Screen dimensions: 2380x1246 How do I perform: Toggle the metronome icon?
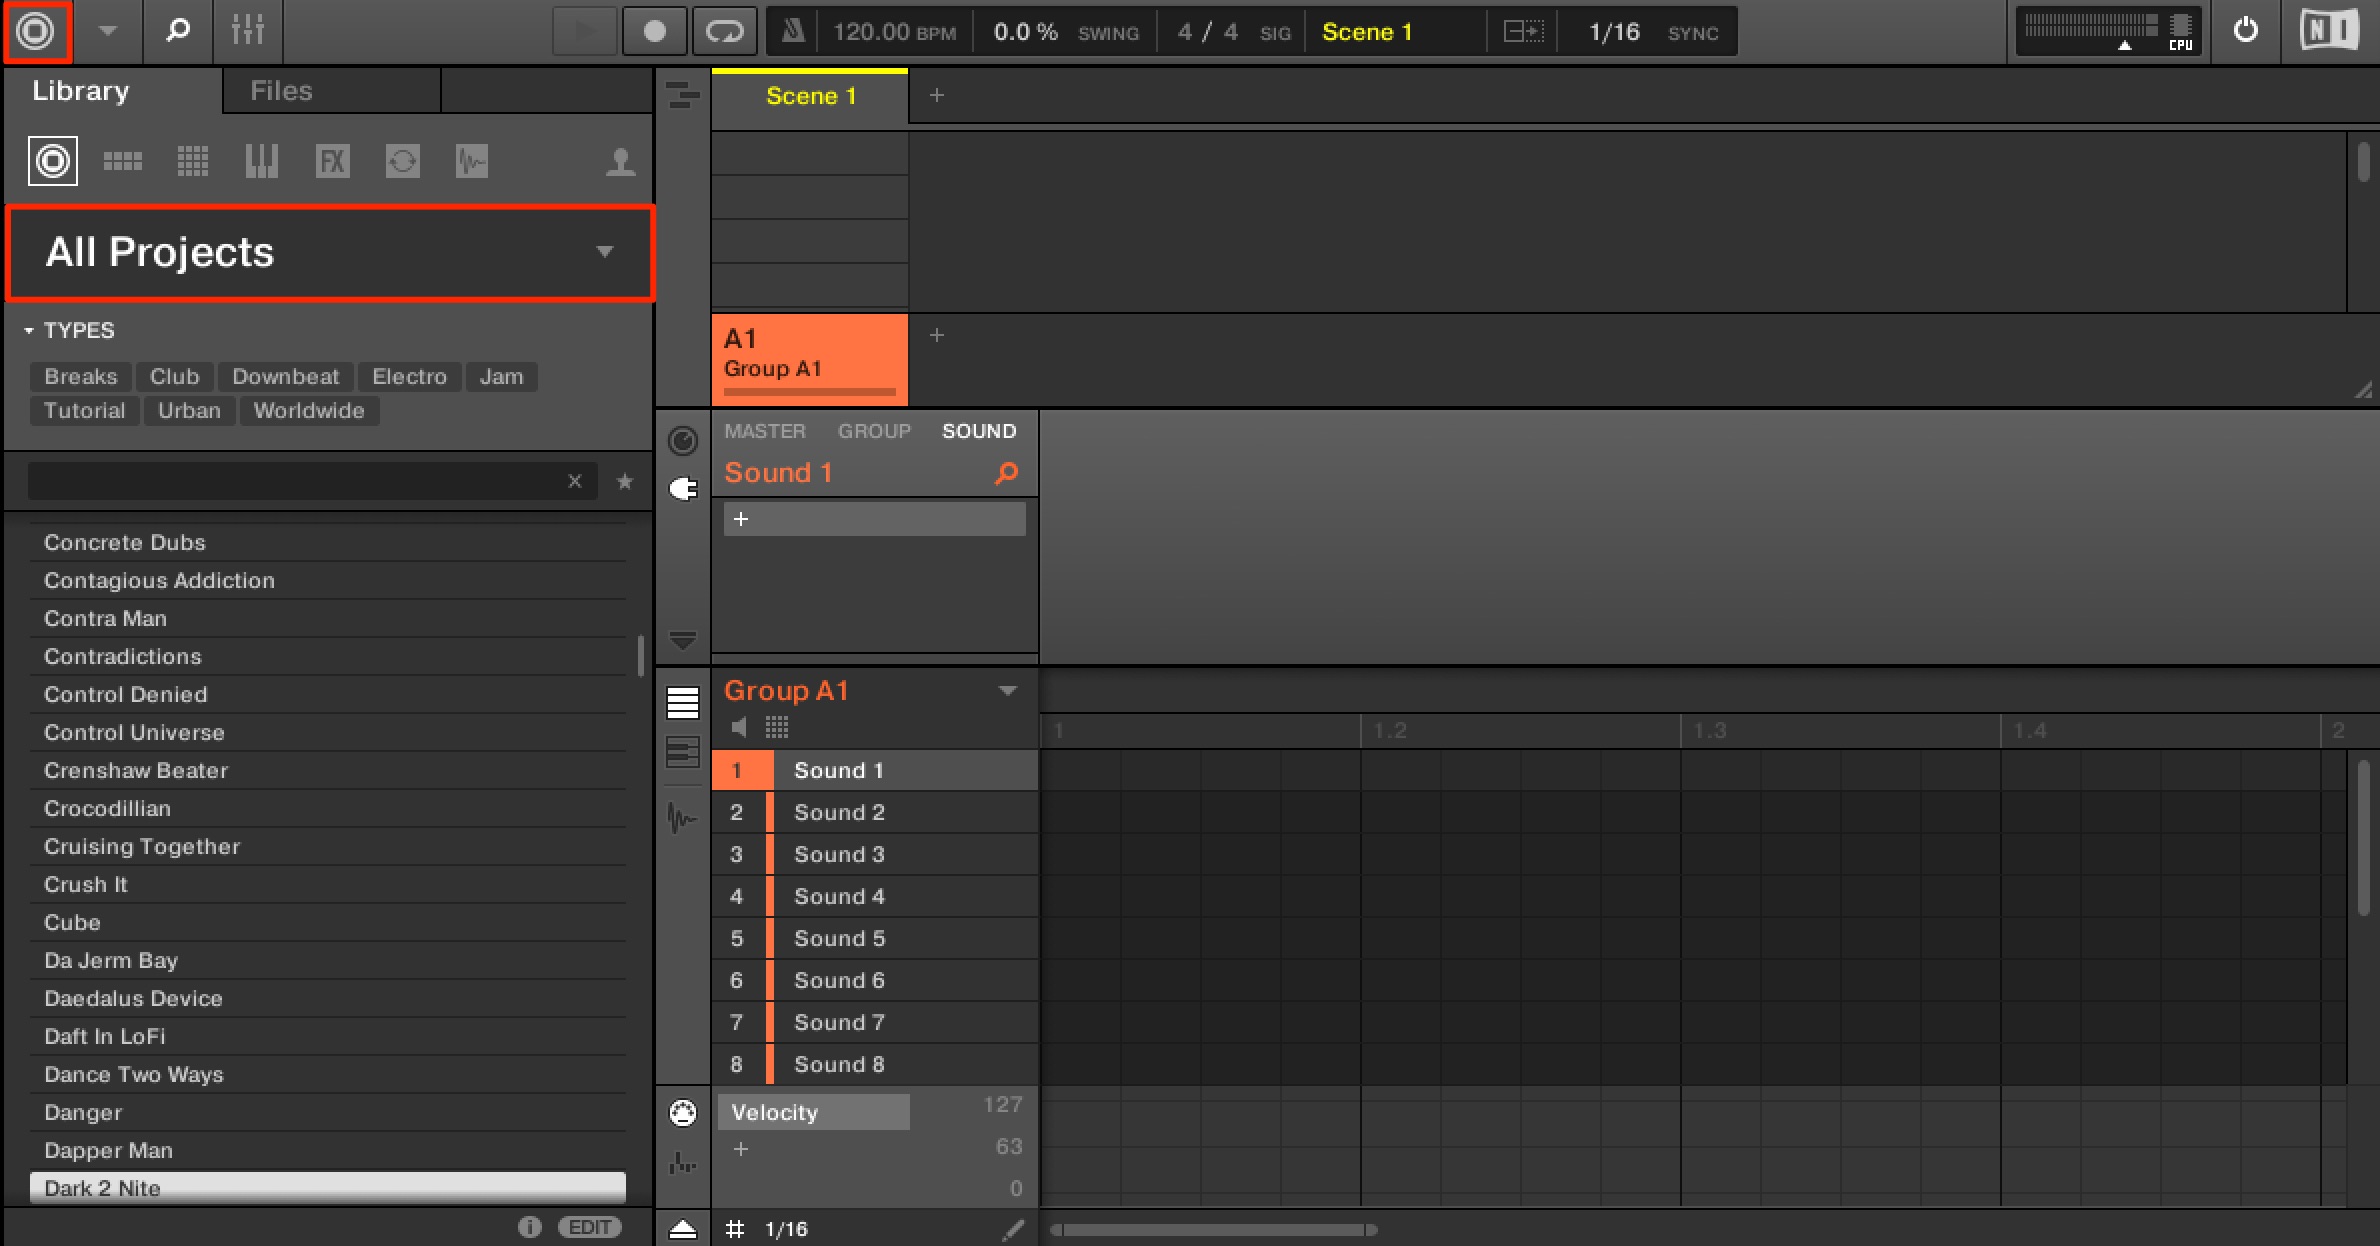[792, 32]
